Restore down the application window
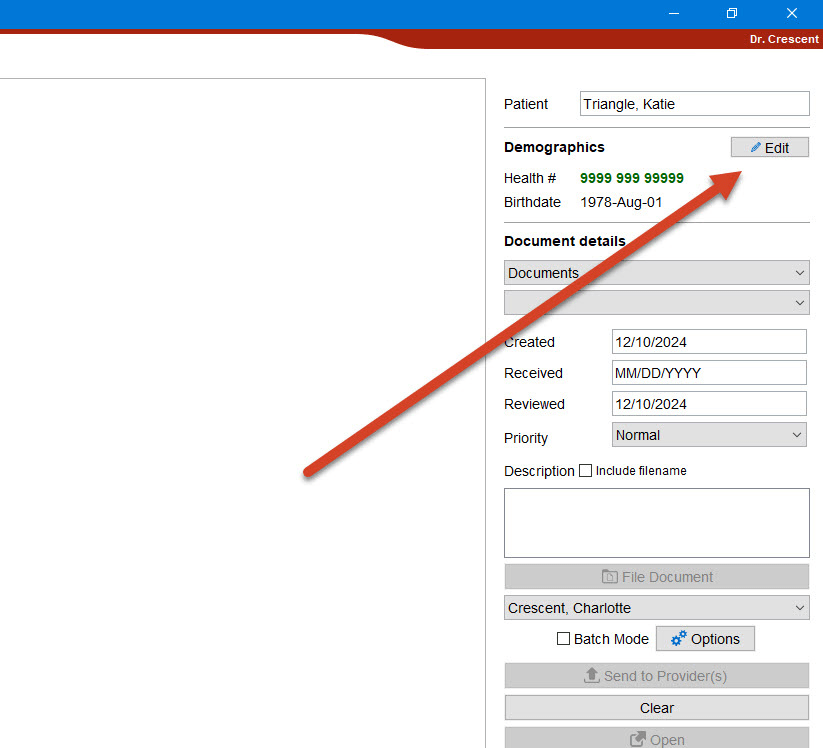This screenshot has width=823, height=748. click(x=732, y=13)
